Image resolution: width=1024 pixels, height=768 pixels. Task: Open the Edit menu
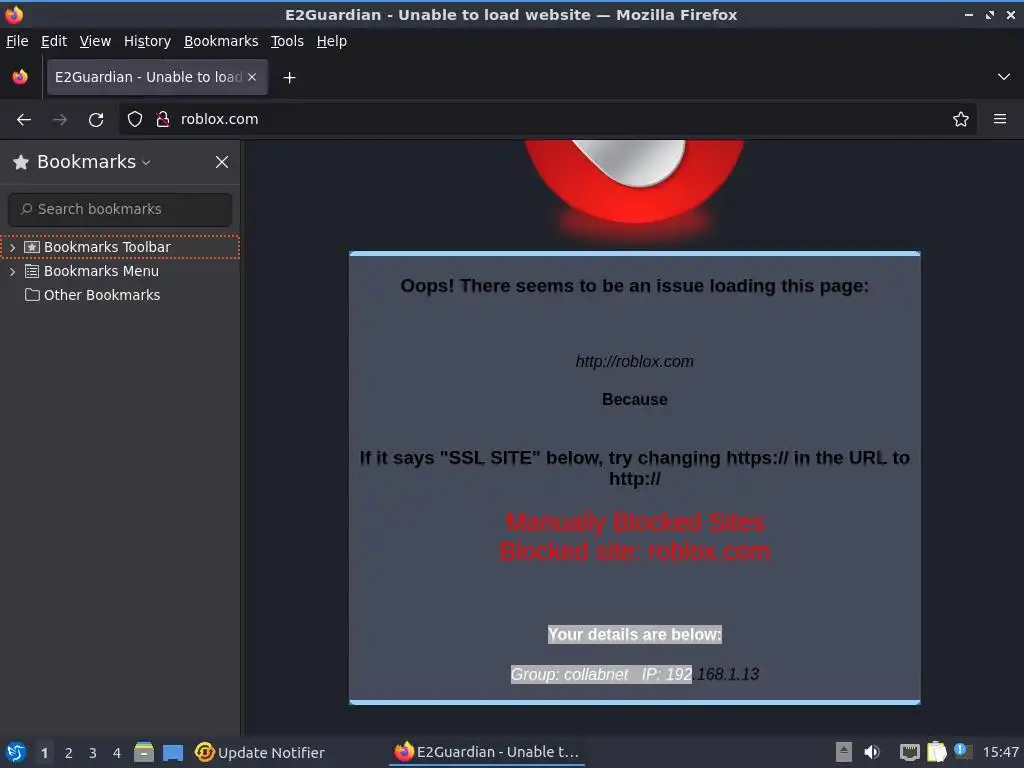click(54, 41)
